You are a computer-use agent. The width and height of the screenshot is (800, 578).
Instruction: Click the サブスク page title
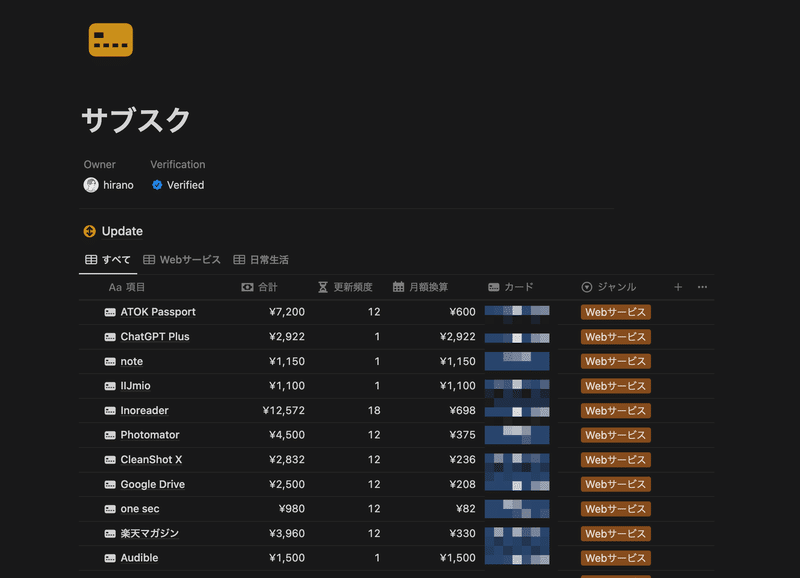pyautogui.click(x=136, y=120)
